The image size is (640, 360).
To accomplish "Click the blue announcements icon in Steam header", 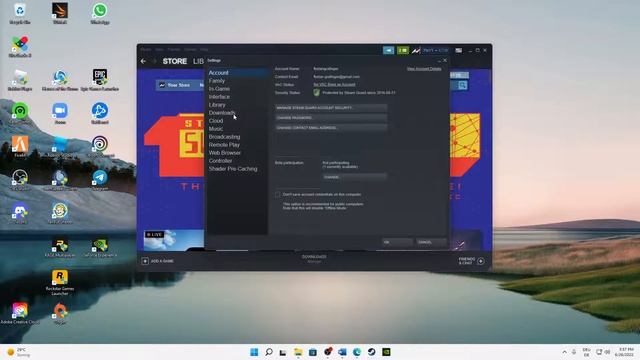I will (389, 50).
